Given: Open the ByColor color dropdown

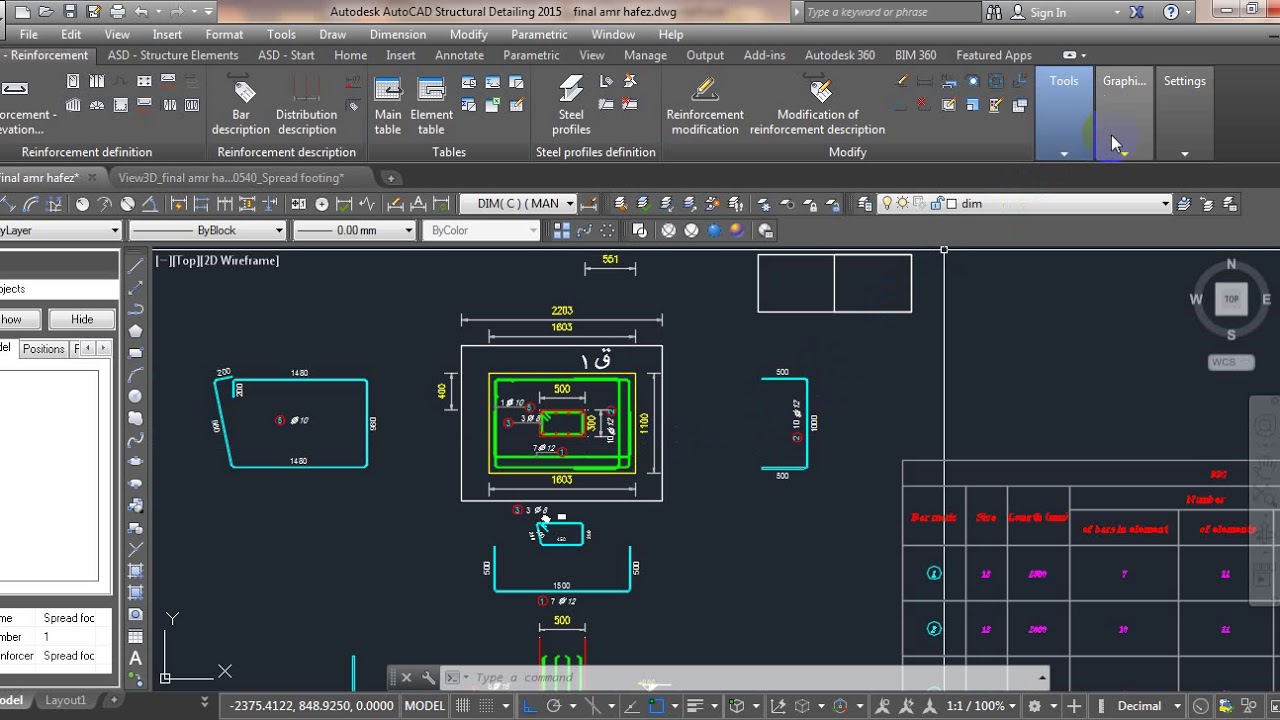Looking at the screenshot, I should [x=482, y=230].
